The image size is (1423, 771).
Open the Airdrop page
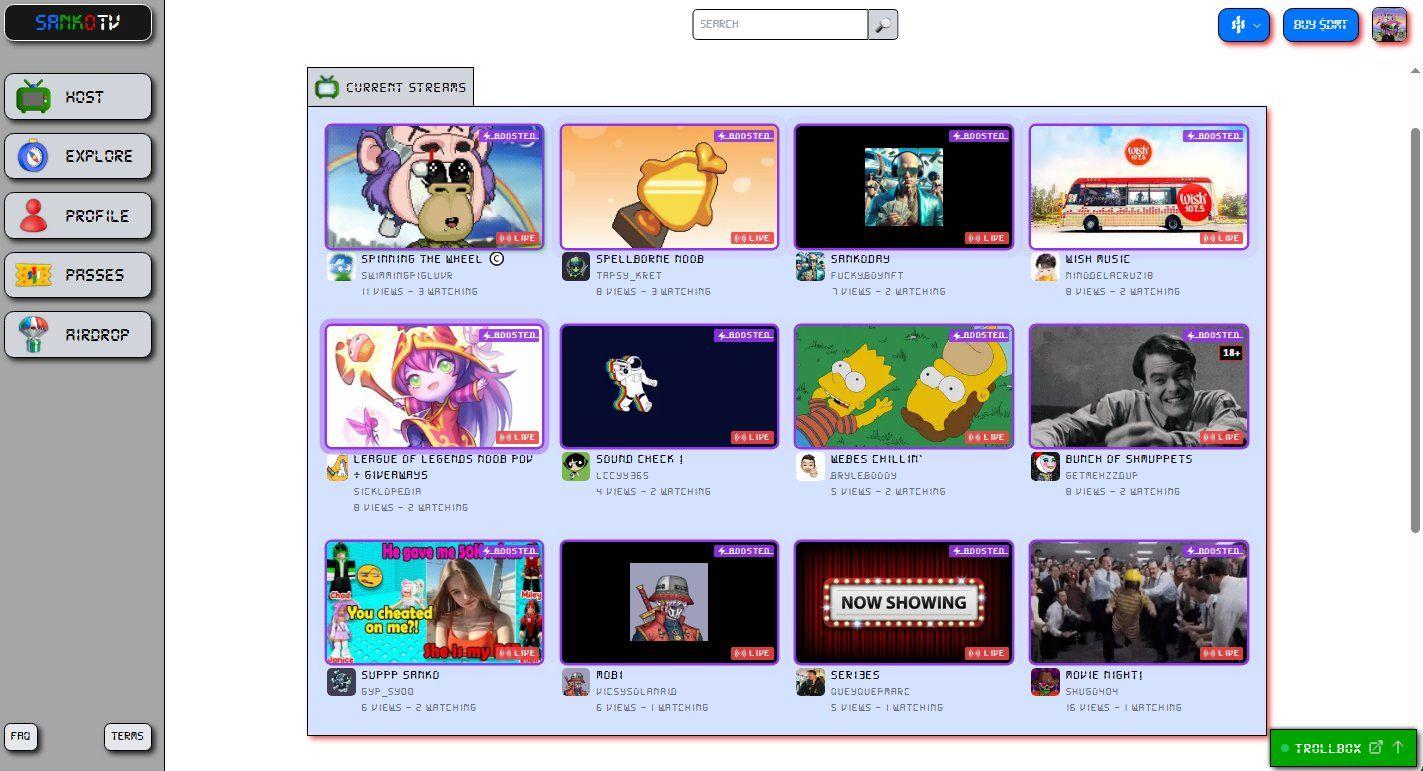tap(78, 335)
